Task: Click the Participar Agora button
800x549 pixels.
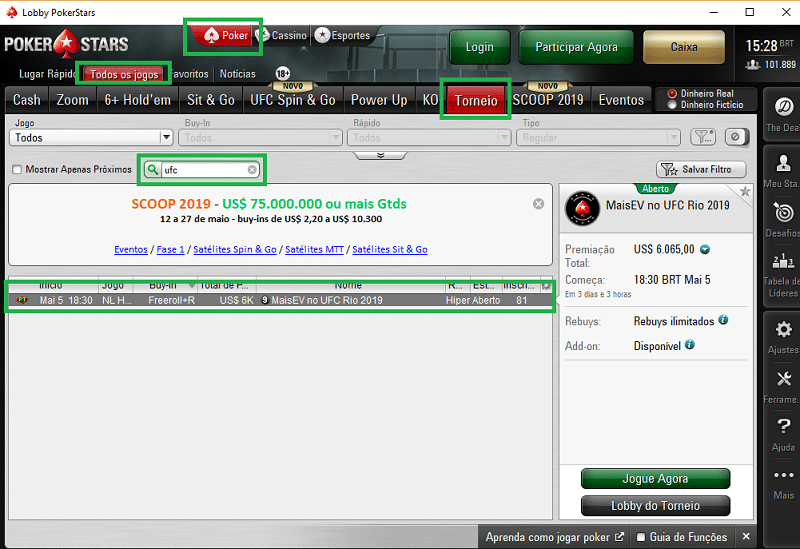Action: [576, 47]
